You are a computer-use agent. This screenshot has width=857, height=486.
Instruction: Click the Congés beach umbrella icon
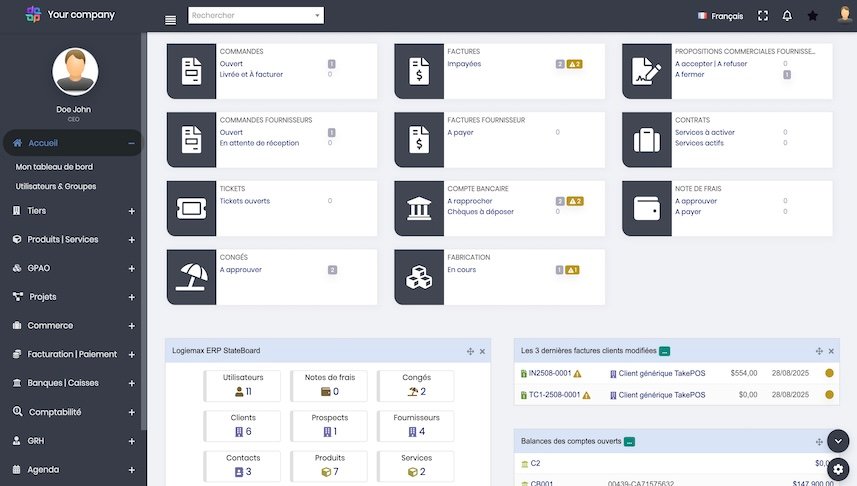(x=191, y=277)
